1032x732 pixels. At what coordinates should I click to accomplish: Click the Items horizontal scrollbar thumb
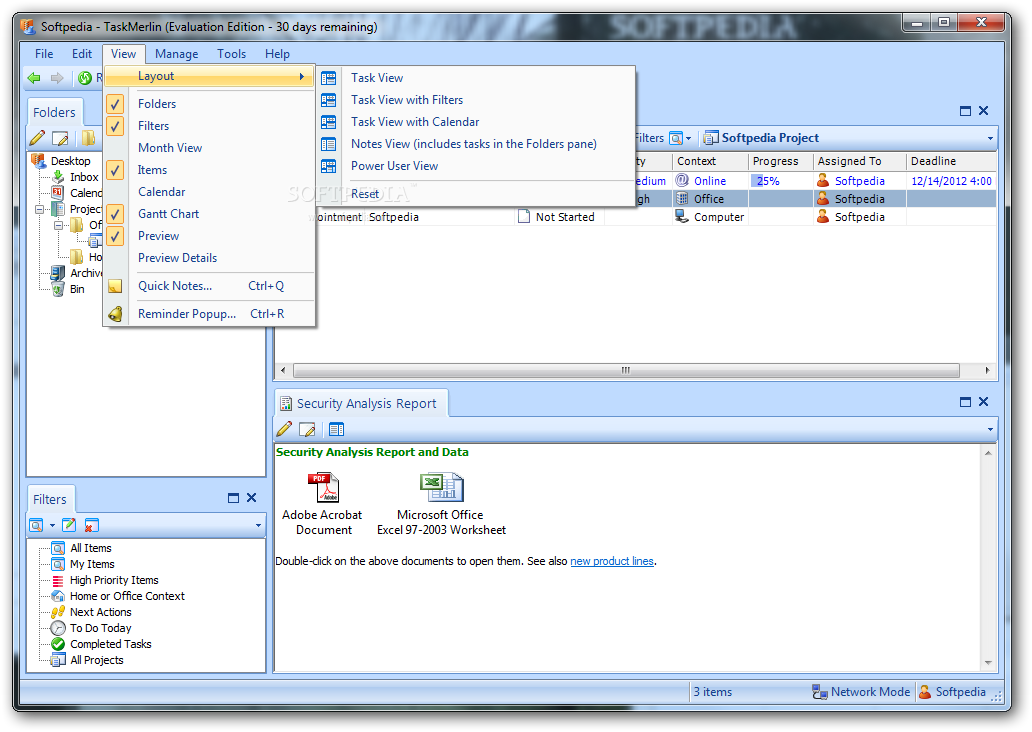click(x=626, y=371)
